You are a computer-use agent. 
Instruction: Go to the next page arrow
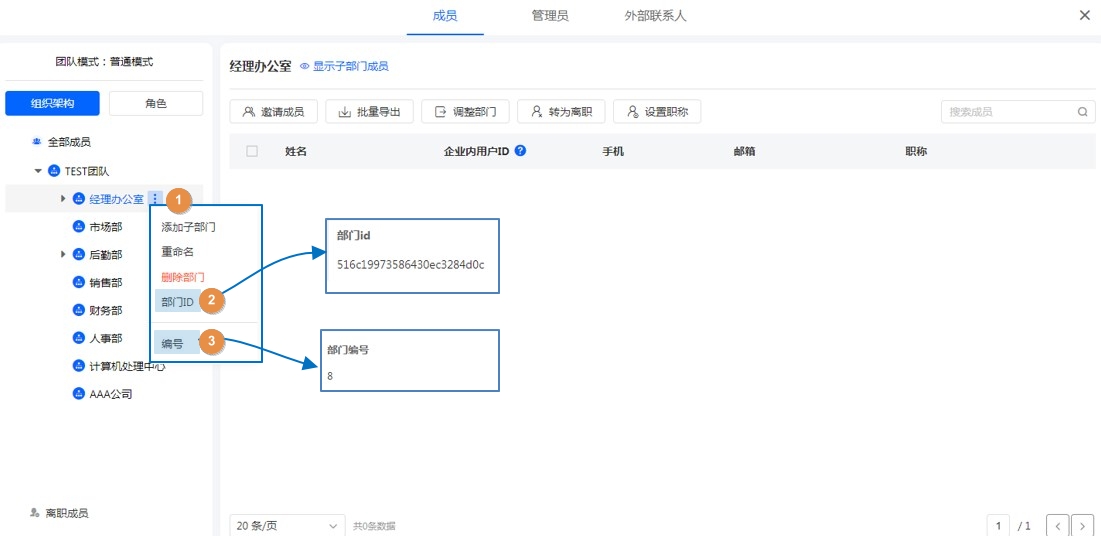point(1082,526)
